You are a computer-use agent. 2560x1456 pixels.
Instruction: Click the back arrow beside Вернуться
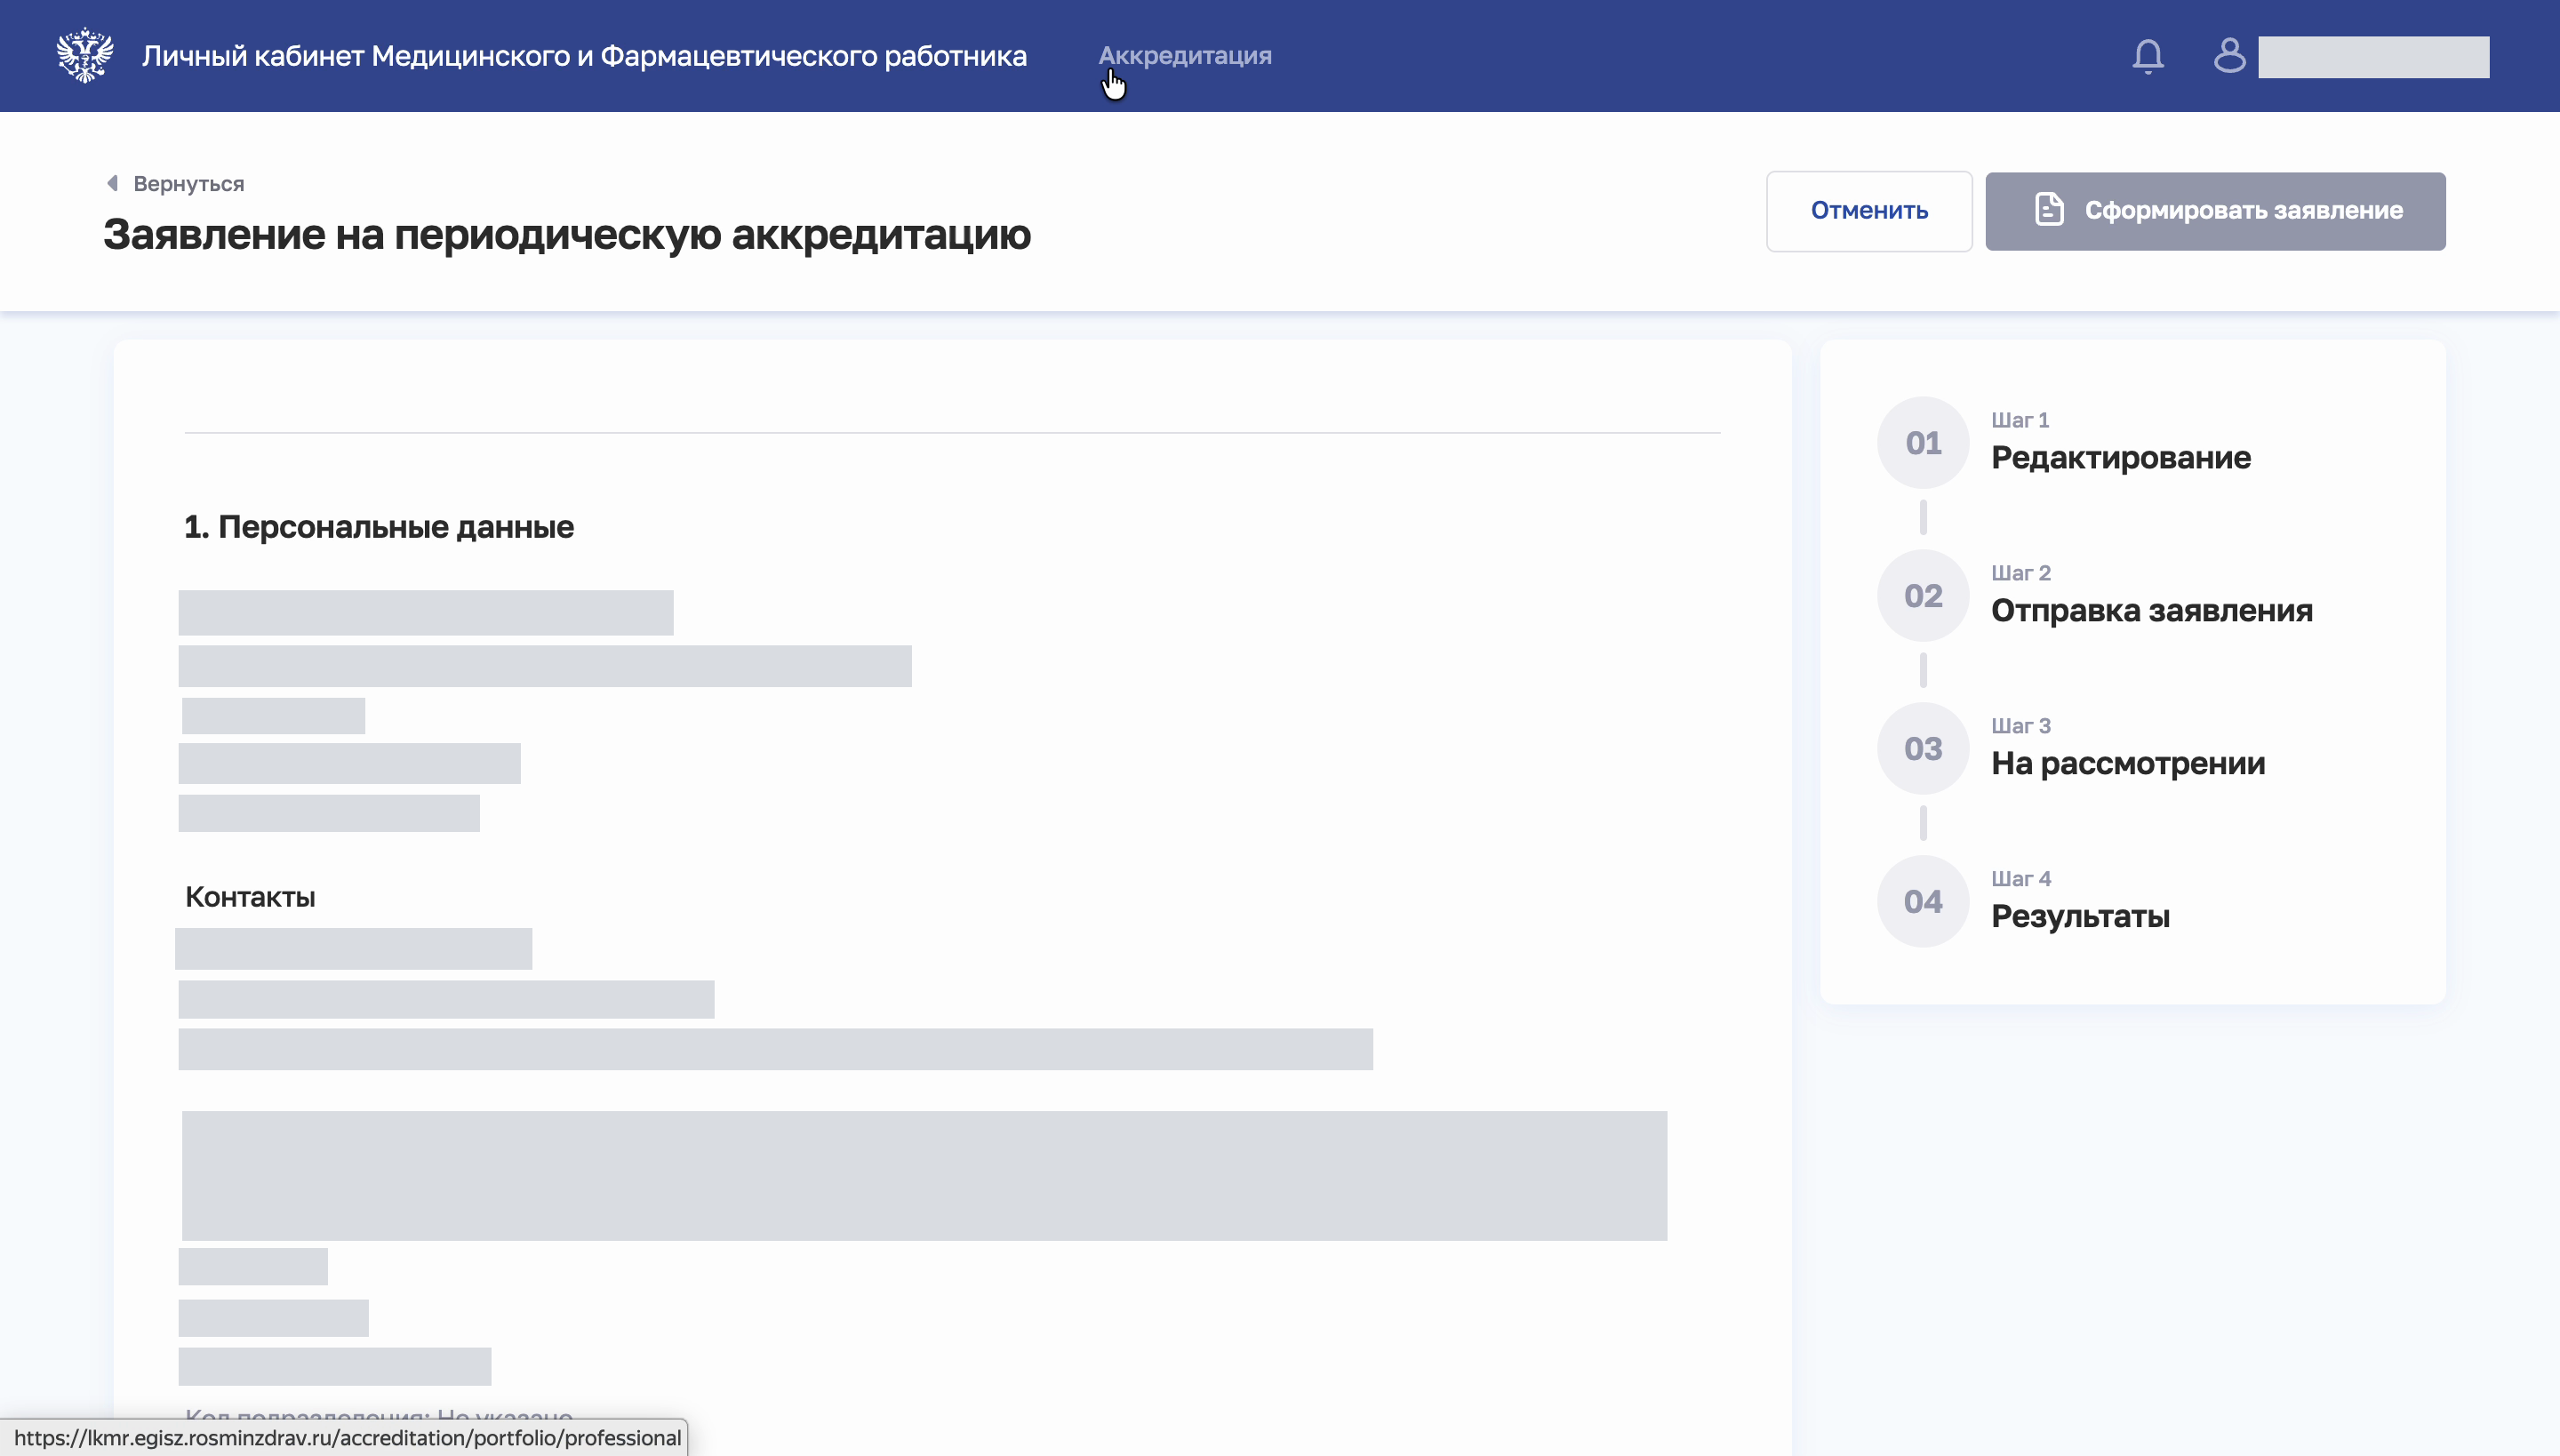pyautogui.click(x=112, y=183)
